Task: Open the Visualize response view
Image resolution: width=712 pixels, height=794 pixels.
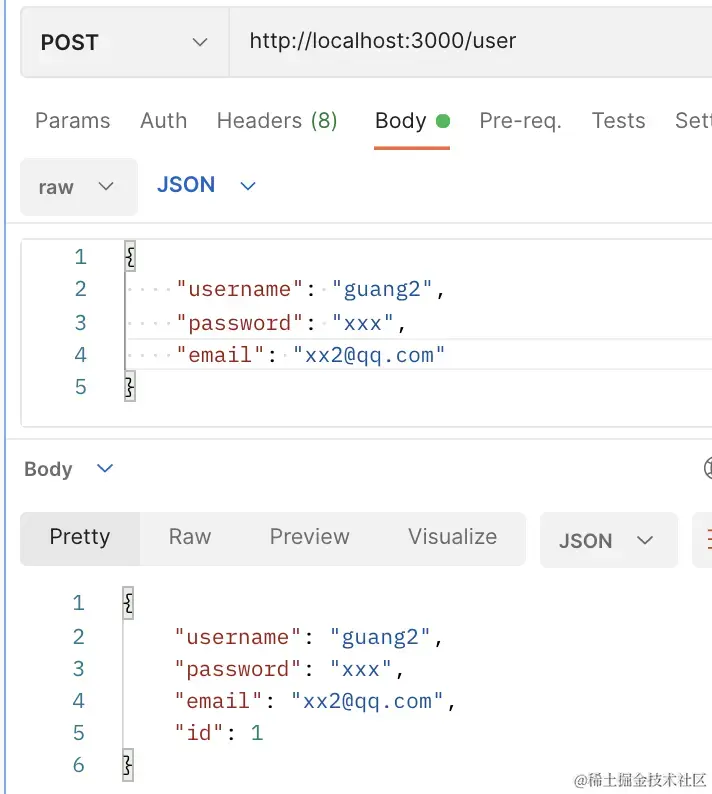Action: [452, 537]
